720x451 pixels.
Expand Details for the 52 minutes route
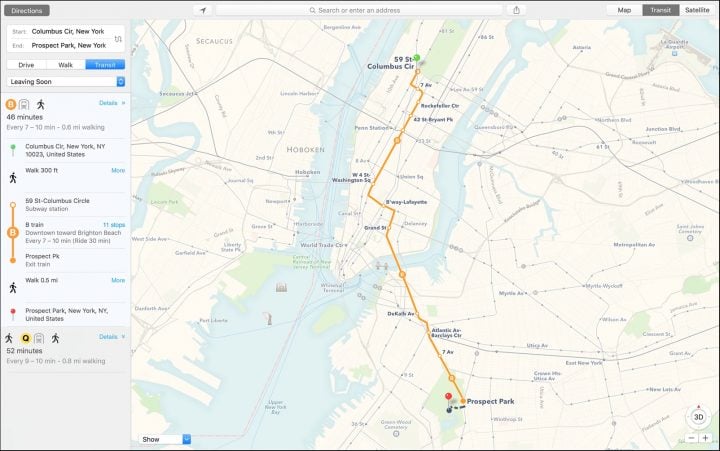112,337
